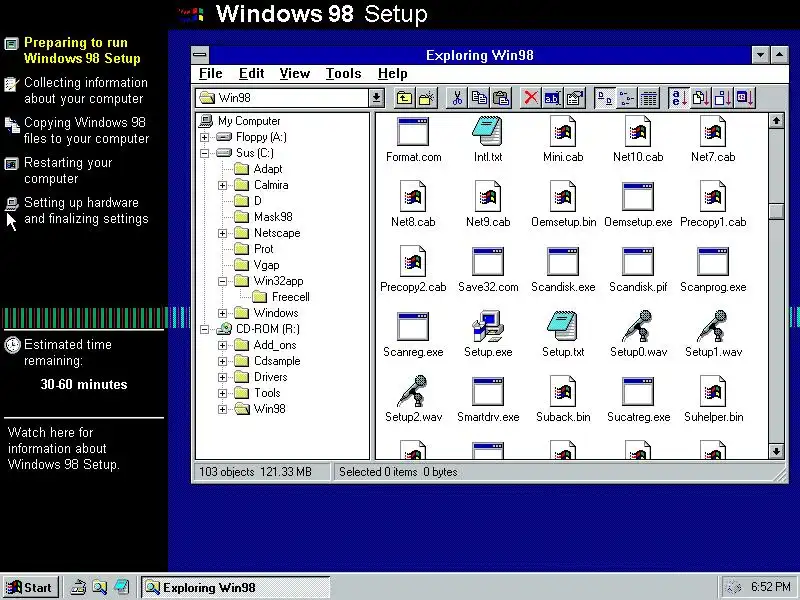Image resolution: width=800 pixels, height=600 pixels.
Task: Click the taskbar clock showing 6:52 PM
Action: [x=770, y=587]
